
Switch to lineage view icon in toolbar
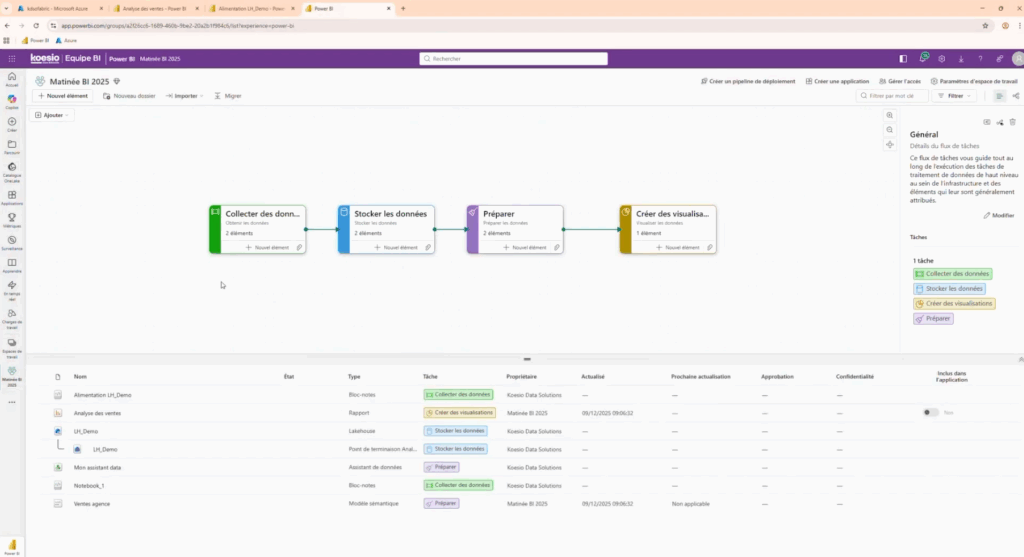1016,96
